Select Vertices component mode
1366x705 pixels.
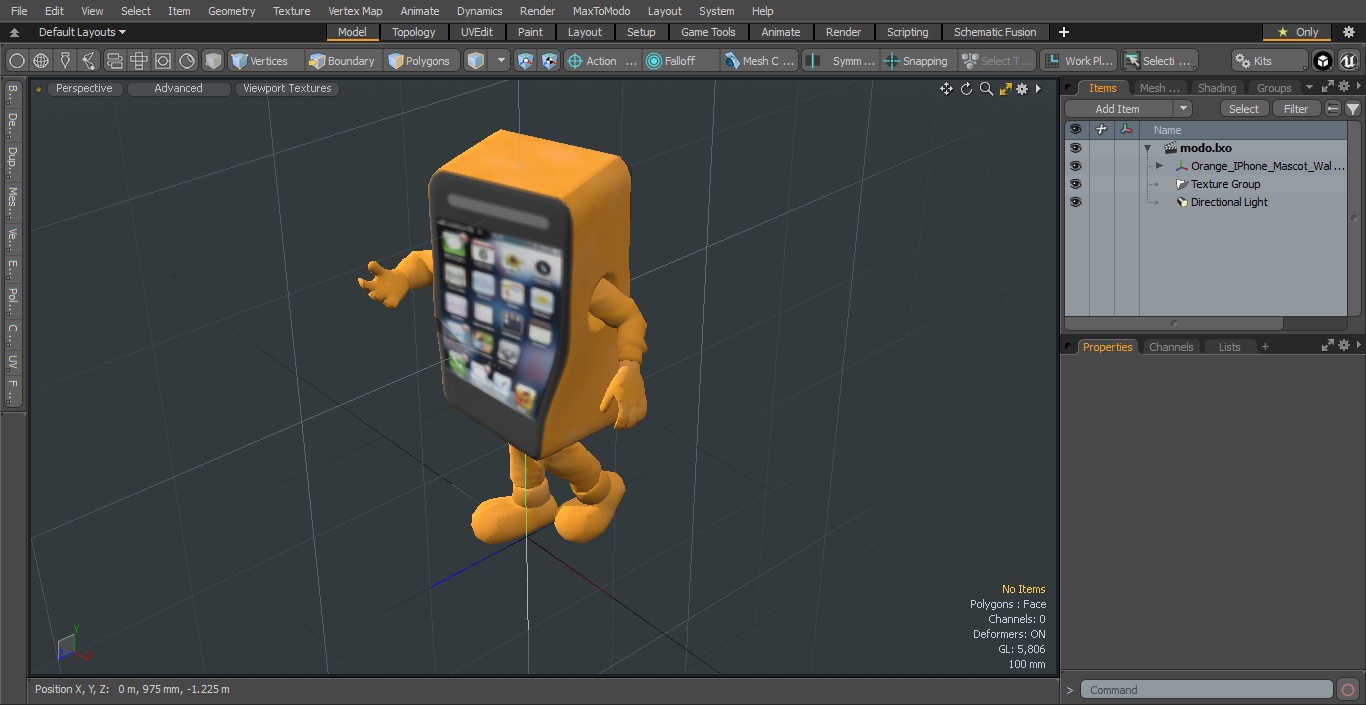click(x=265, y=61)
